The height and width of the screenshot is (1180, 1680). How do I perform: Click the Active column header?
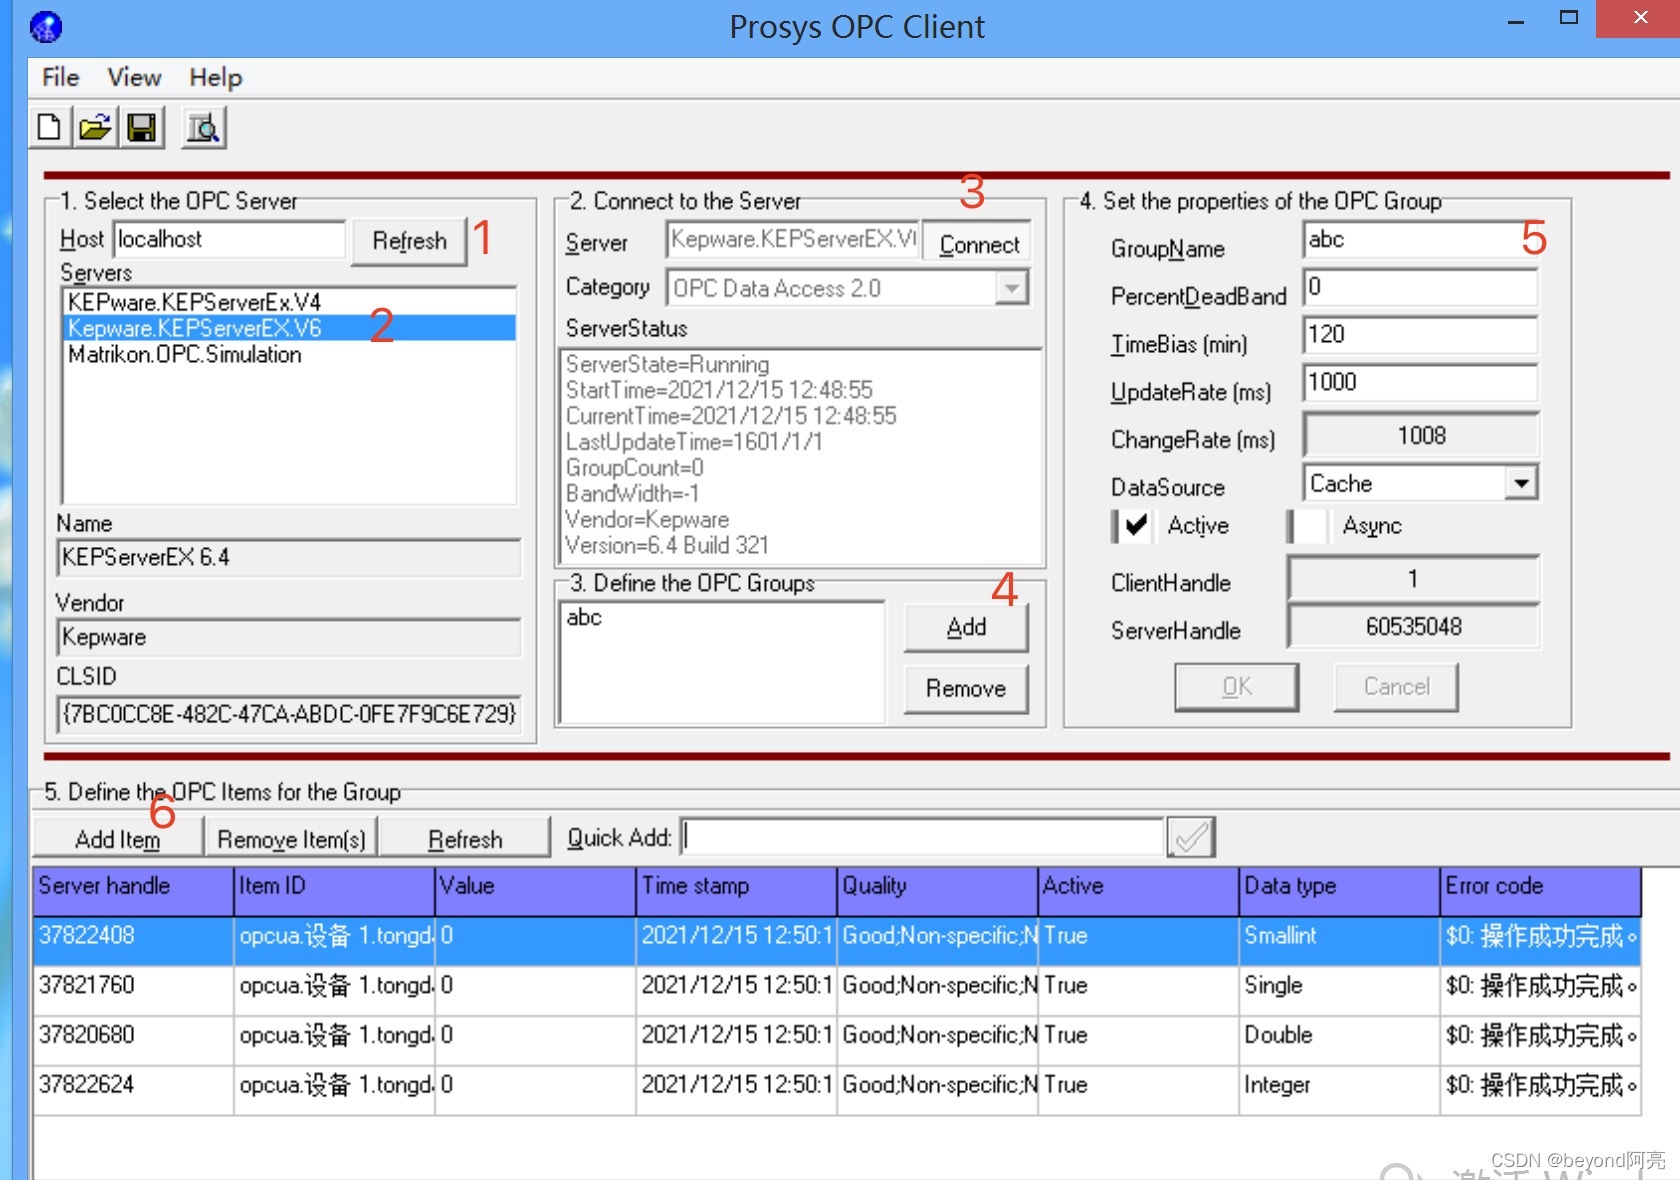(1138, 891)
